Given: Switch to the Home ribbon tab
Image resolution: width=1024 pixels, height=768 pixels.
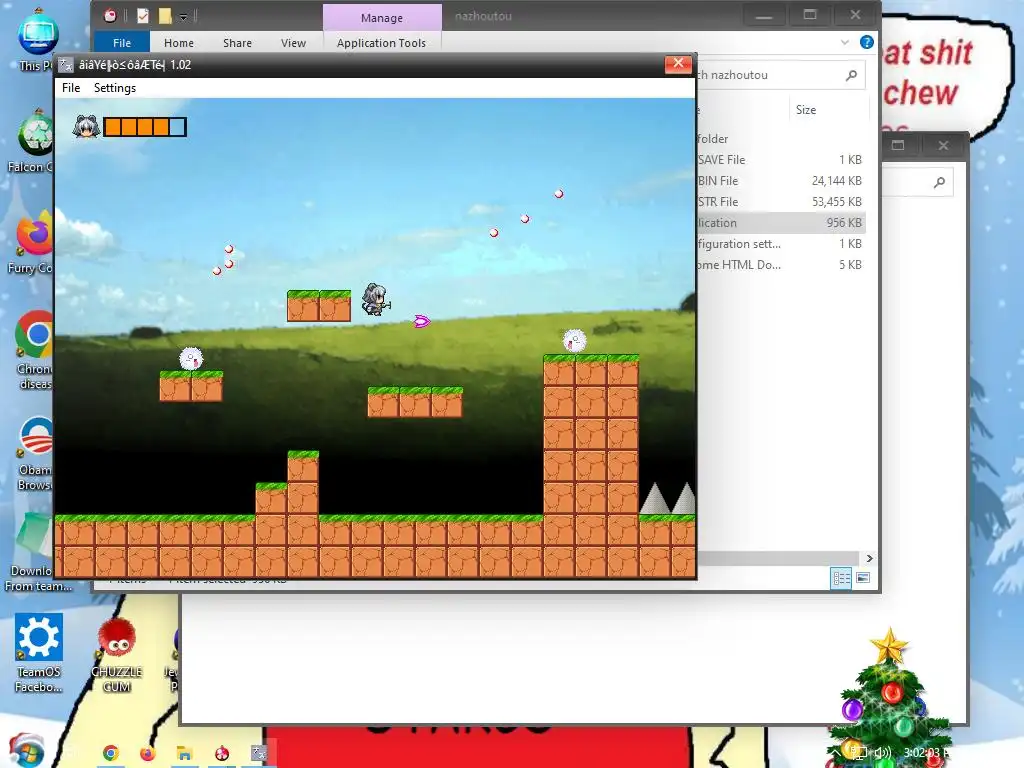Looking at the screenshot, I should [x=179, y=42].
